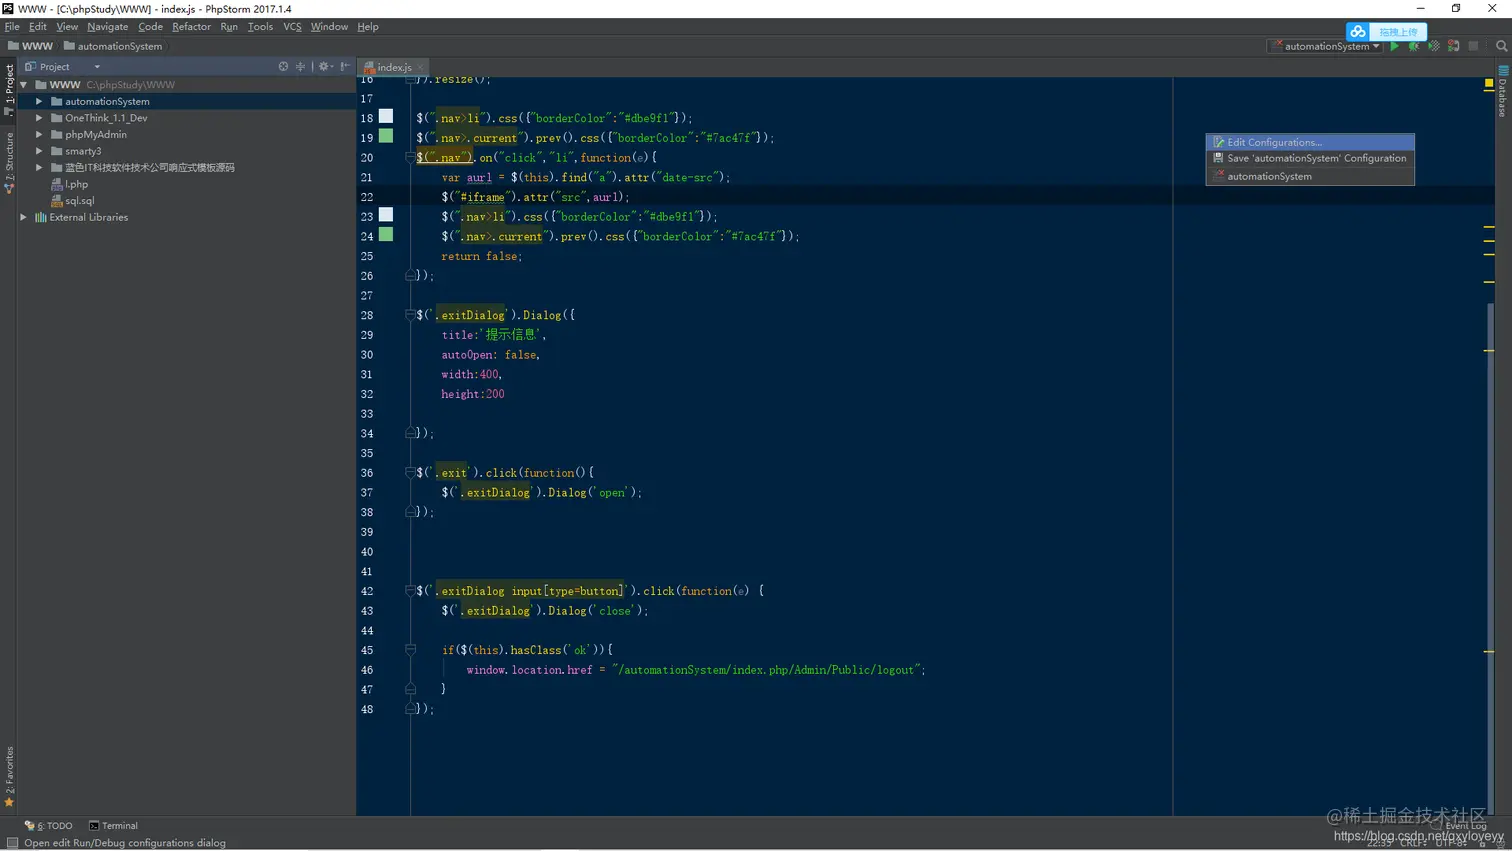Open the Terminal tool window
1512x851 pixels.
tap(113, 826)
